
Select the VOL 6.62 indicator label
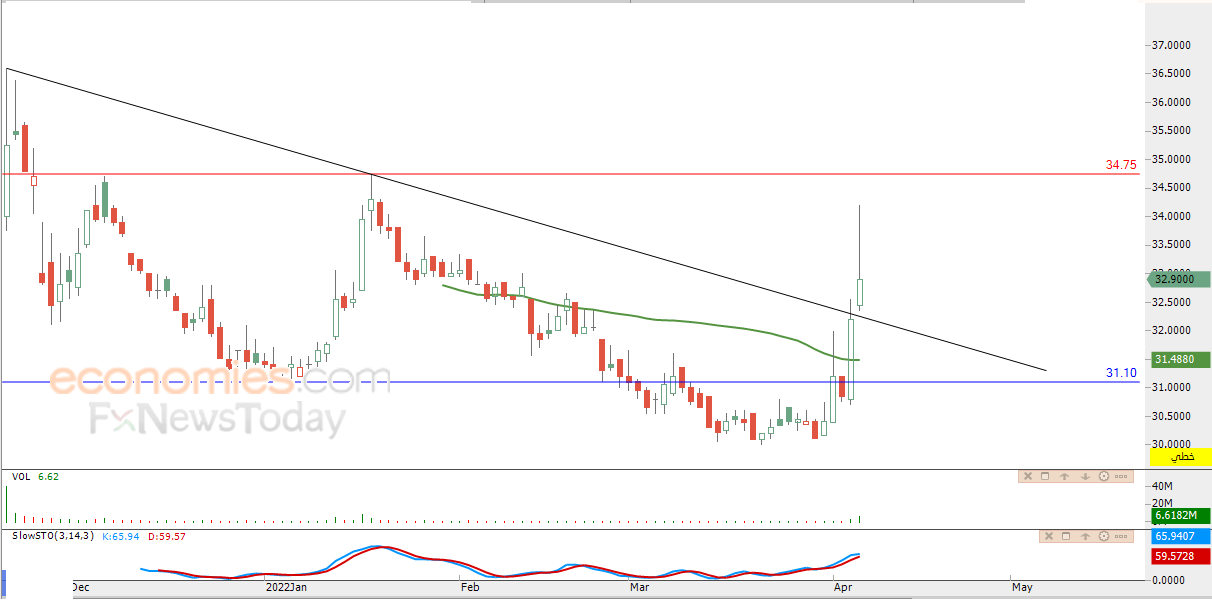35,477
